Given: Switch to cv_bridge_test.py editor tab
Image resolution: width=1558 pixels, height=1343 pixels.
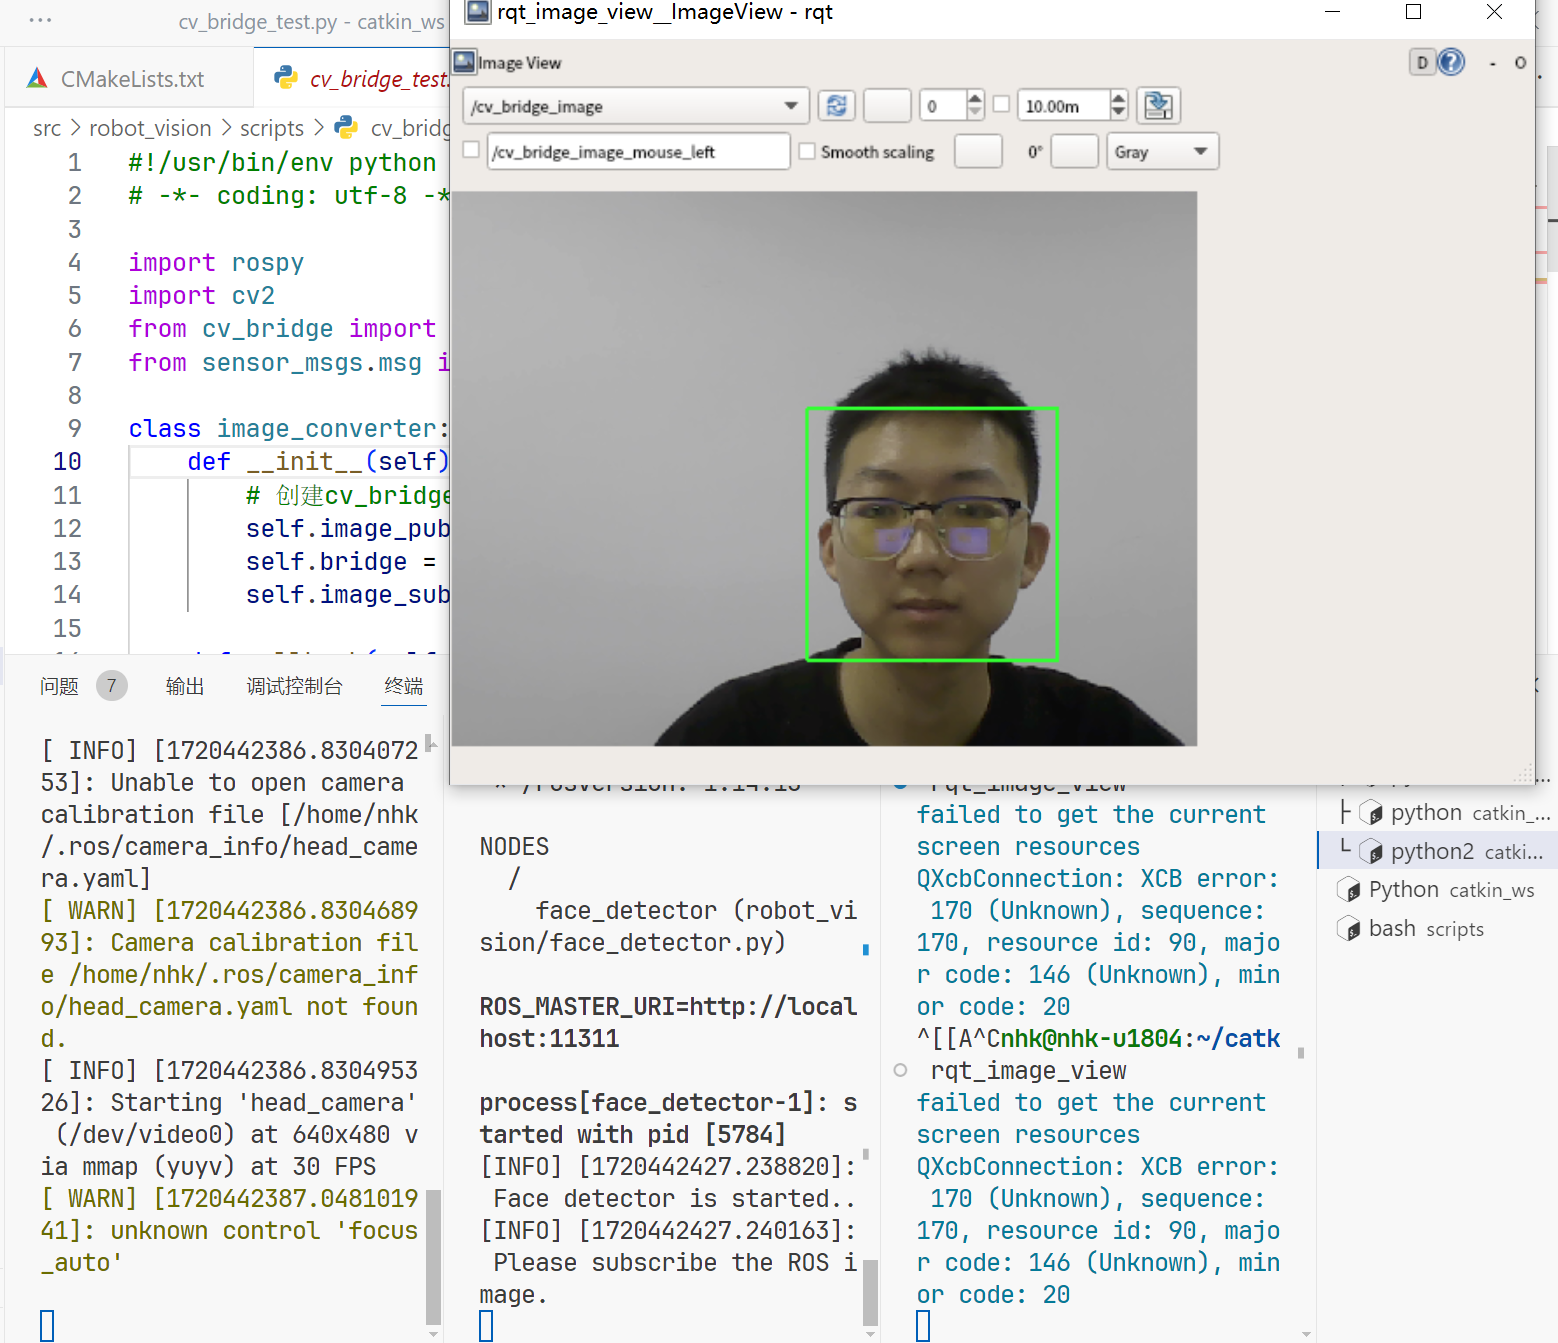Looking at the screenshot, I should click(x=352, y=79).
